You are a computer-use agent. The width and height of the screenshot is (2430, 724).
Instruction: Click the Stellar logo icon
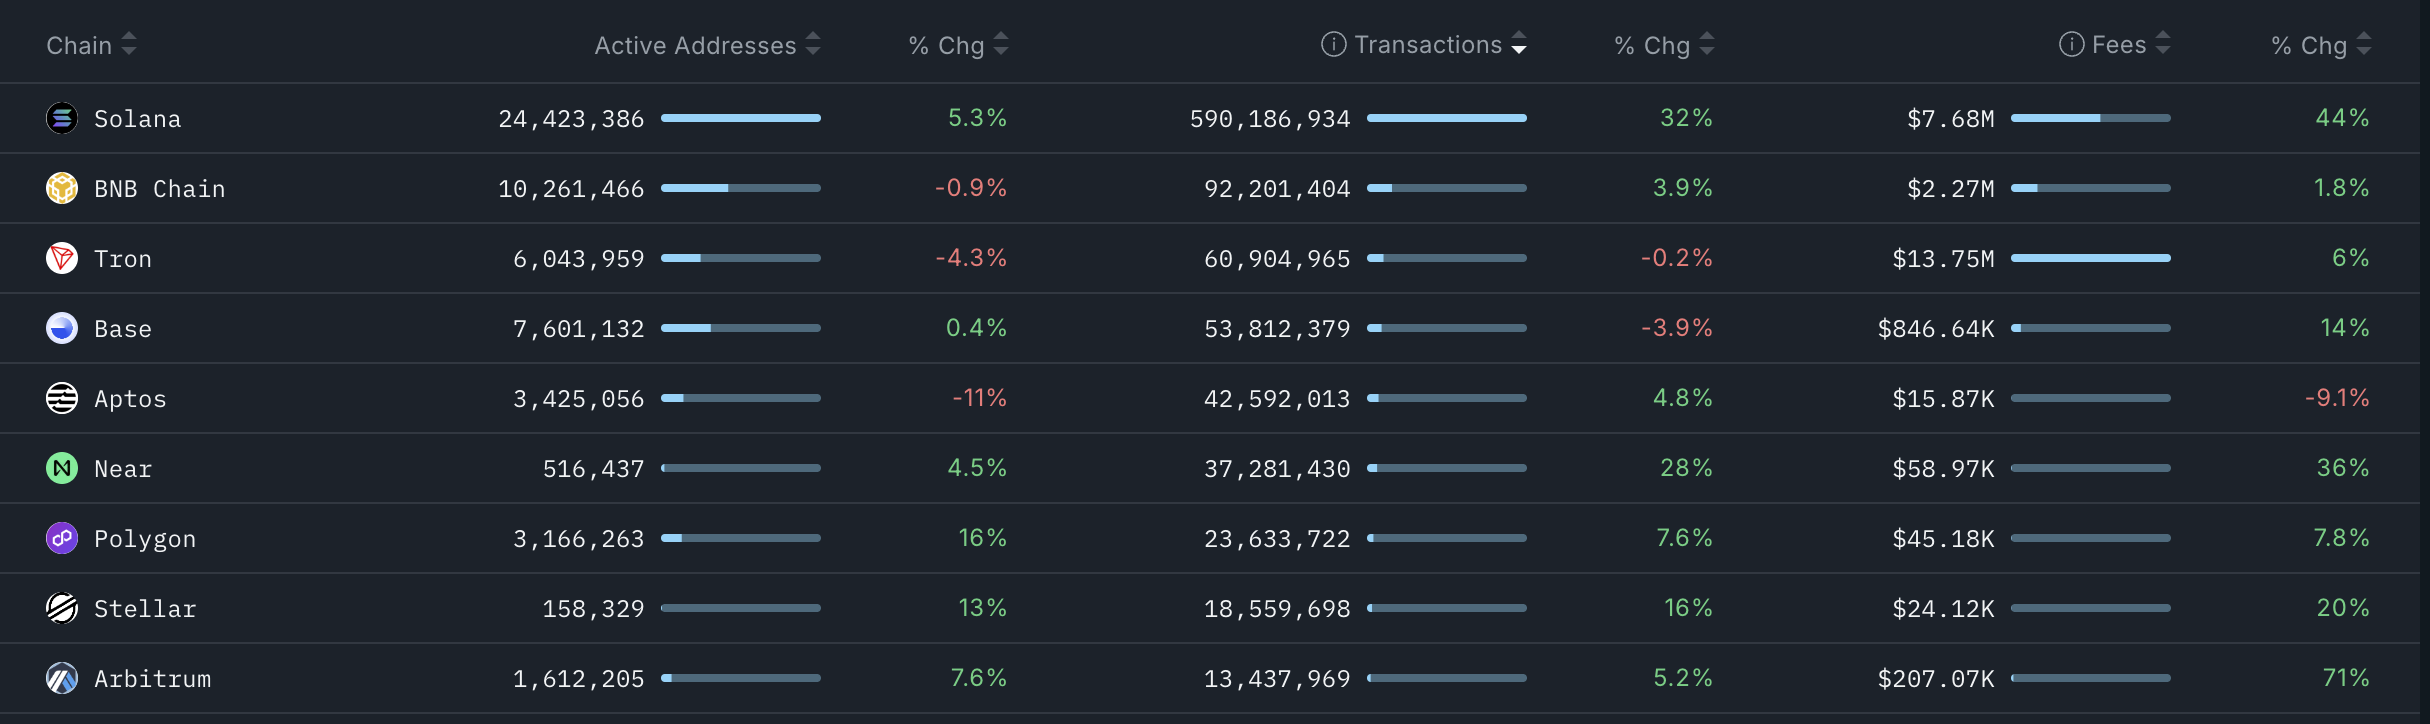coord(62,608)
